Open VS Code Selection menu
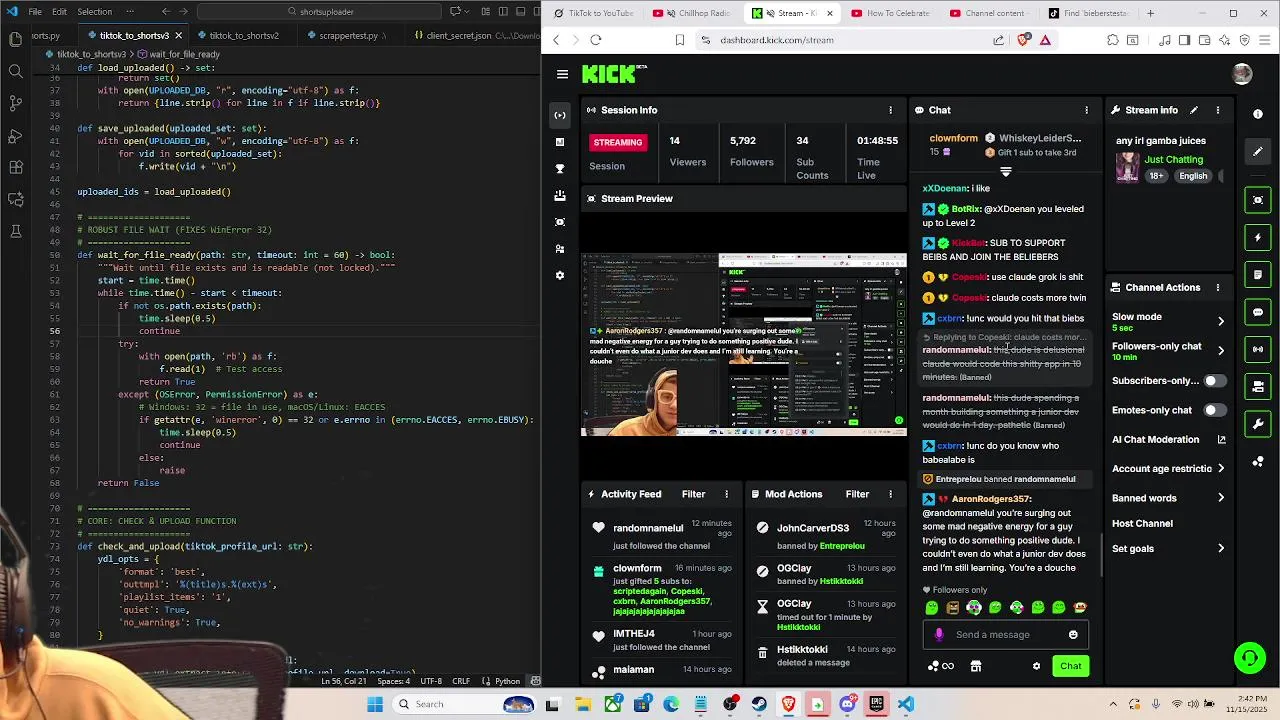 94,12
